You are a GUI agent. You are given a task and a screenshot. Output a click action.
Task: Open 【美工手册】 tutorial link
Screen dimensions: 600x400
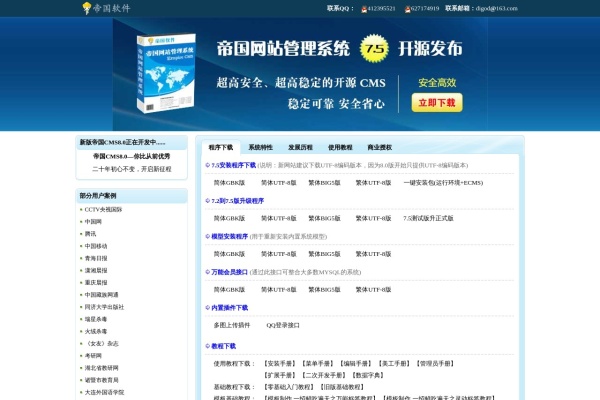point(394,363)
